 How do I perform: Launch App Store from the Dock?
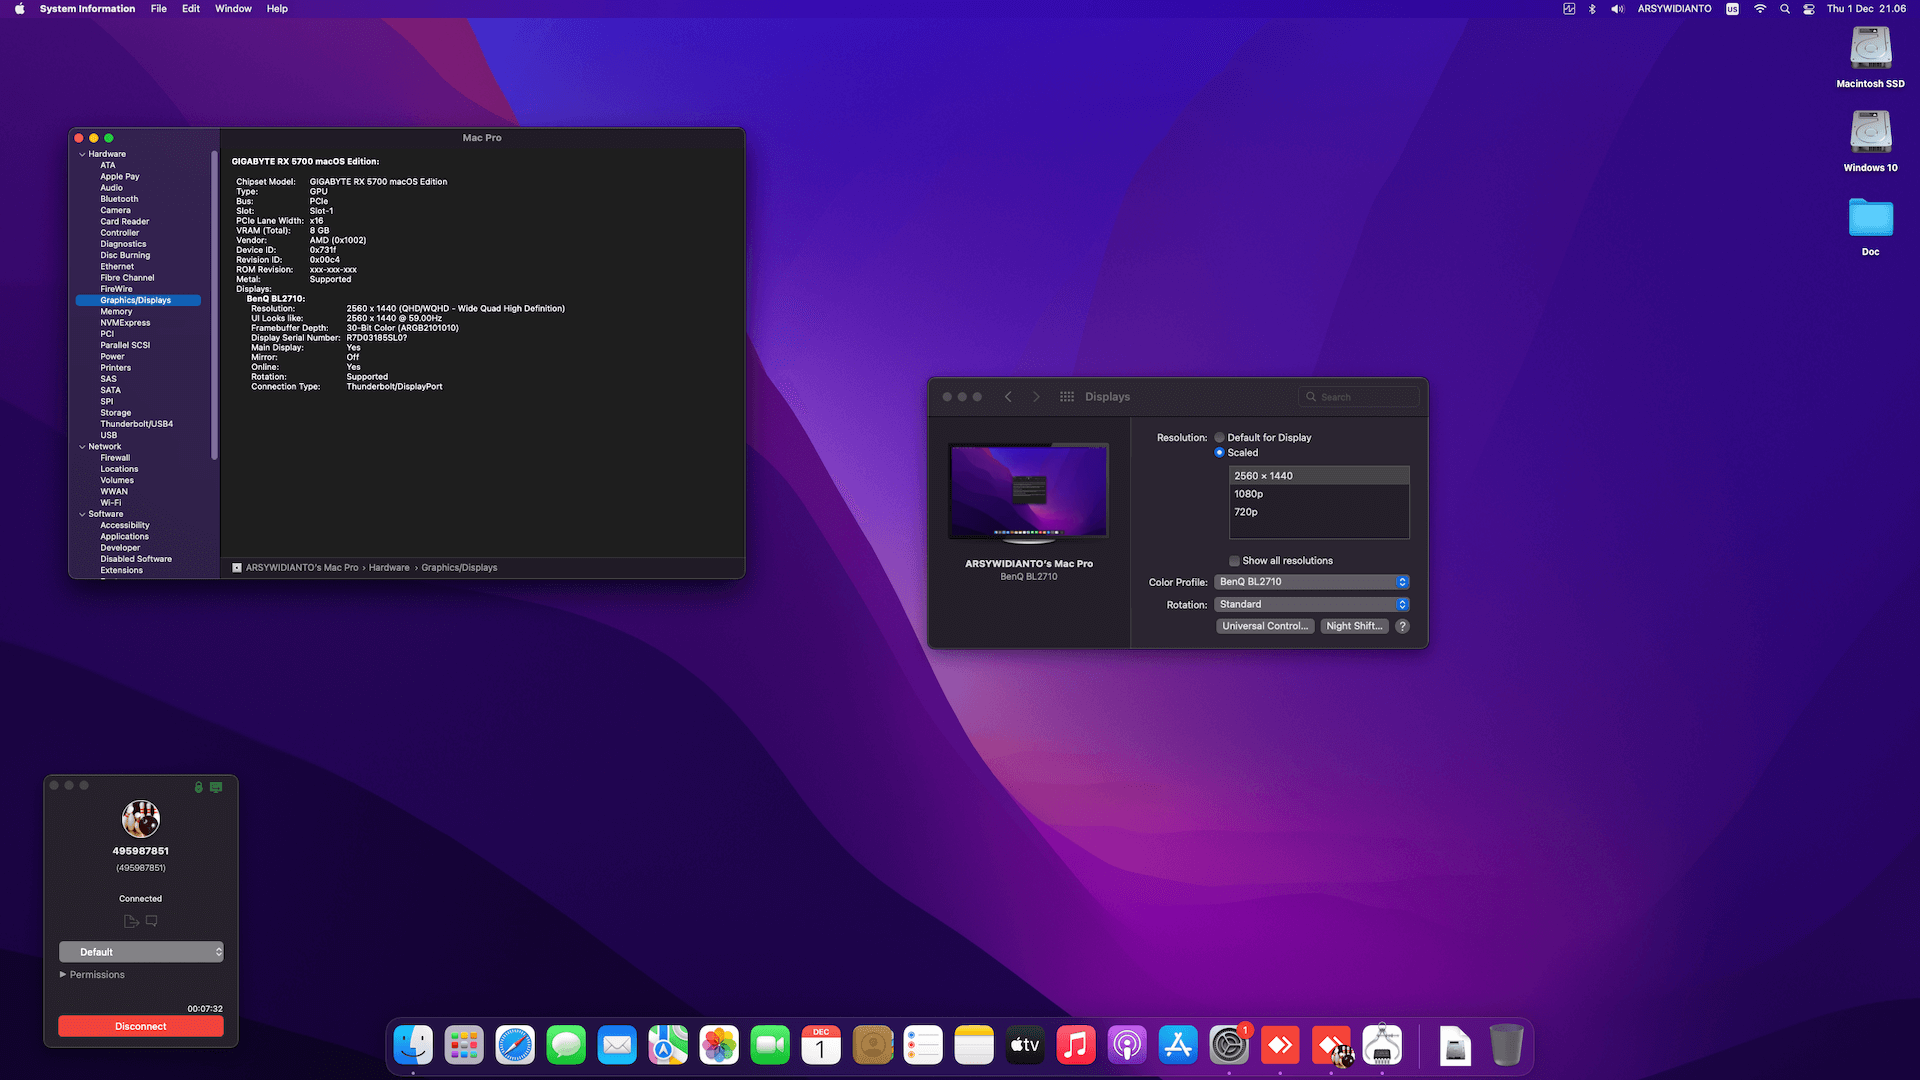(x=1178, y=1046)
